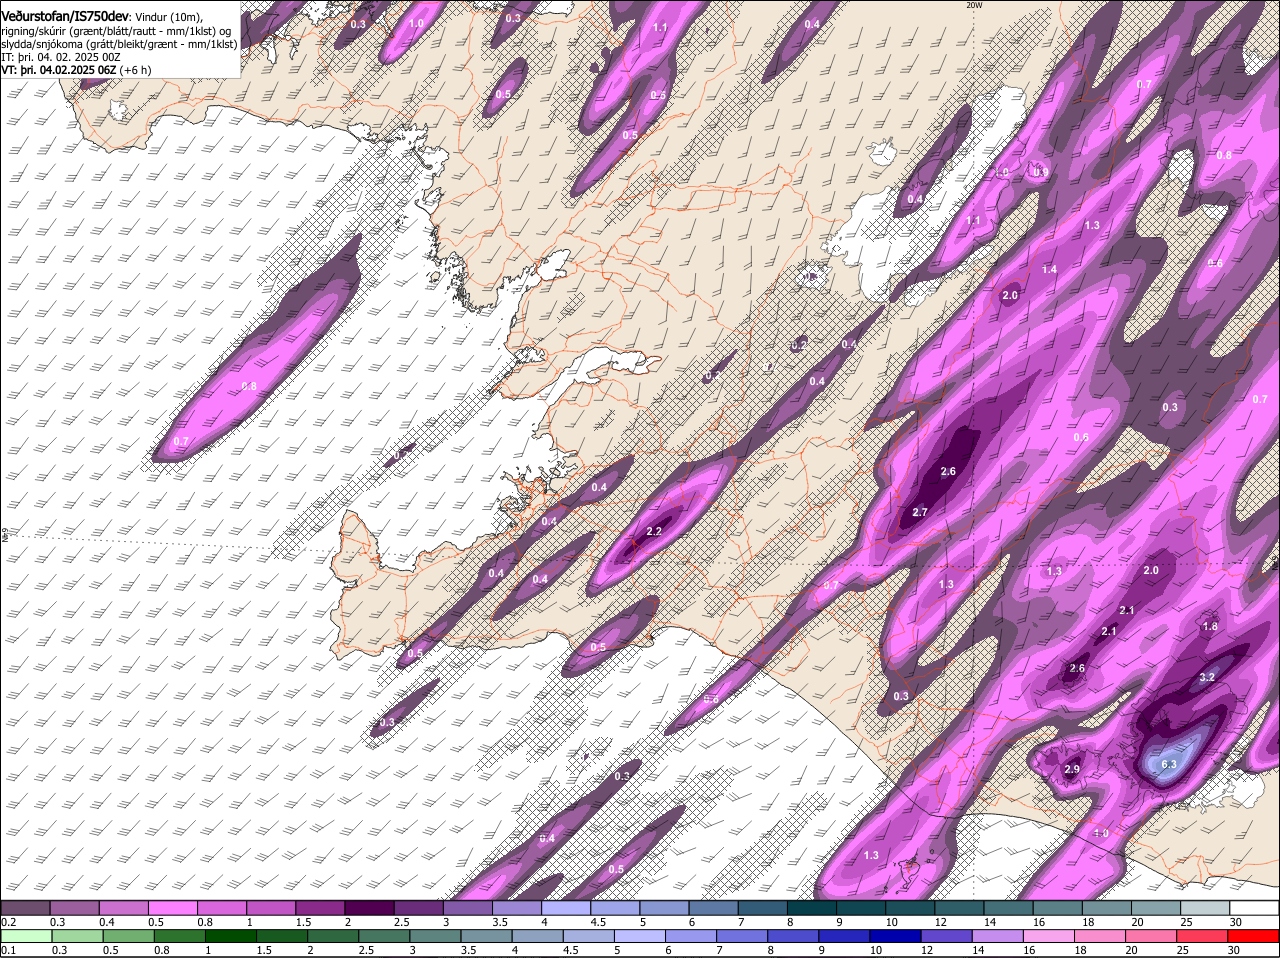Click the 1.8 value on the map
This screenshot has height=958, width=1280.
(1209, 626)
